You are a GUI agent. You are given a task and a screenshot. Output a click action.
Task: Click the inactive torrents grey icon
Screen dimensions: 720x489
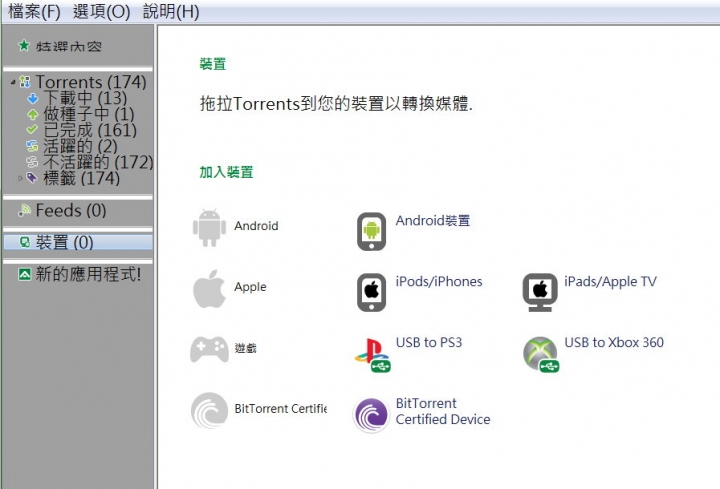(x=32, y=162)
